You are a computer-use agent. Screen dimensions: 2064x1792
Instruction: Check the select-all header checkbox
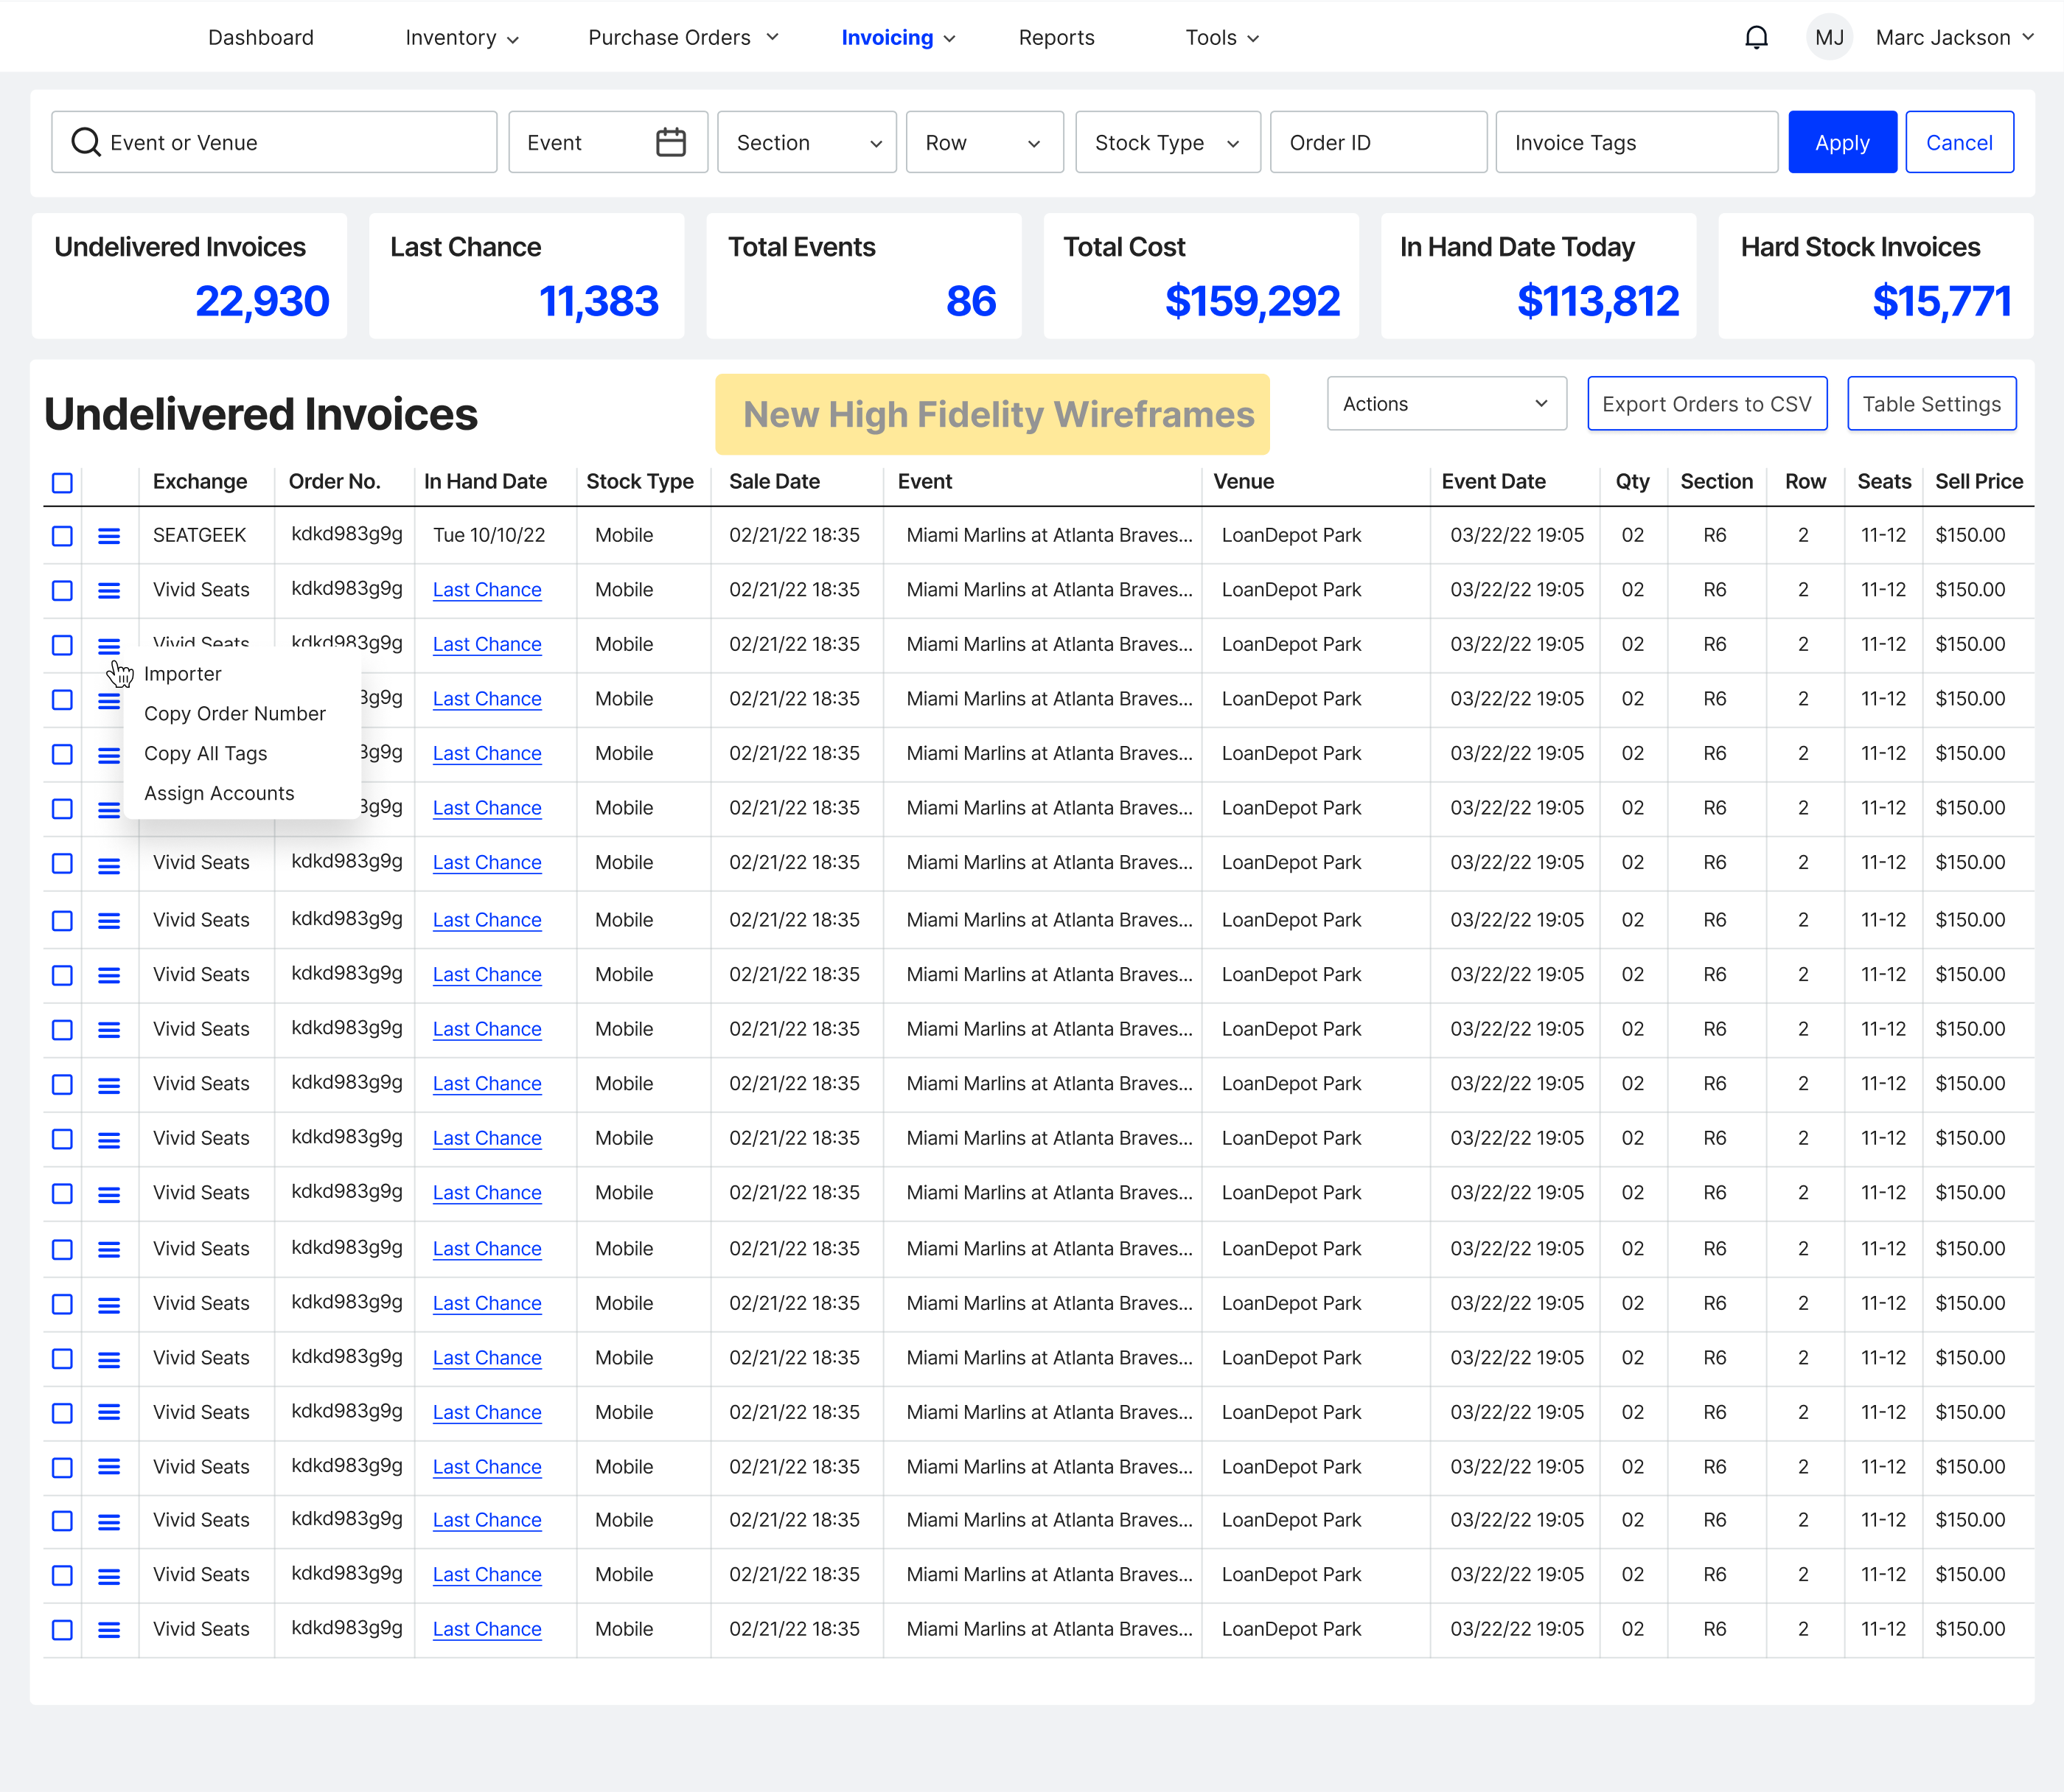(x=62, y=483)
